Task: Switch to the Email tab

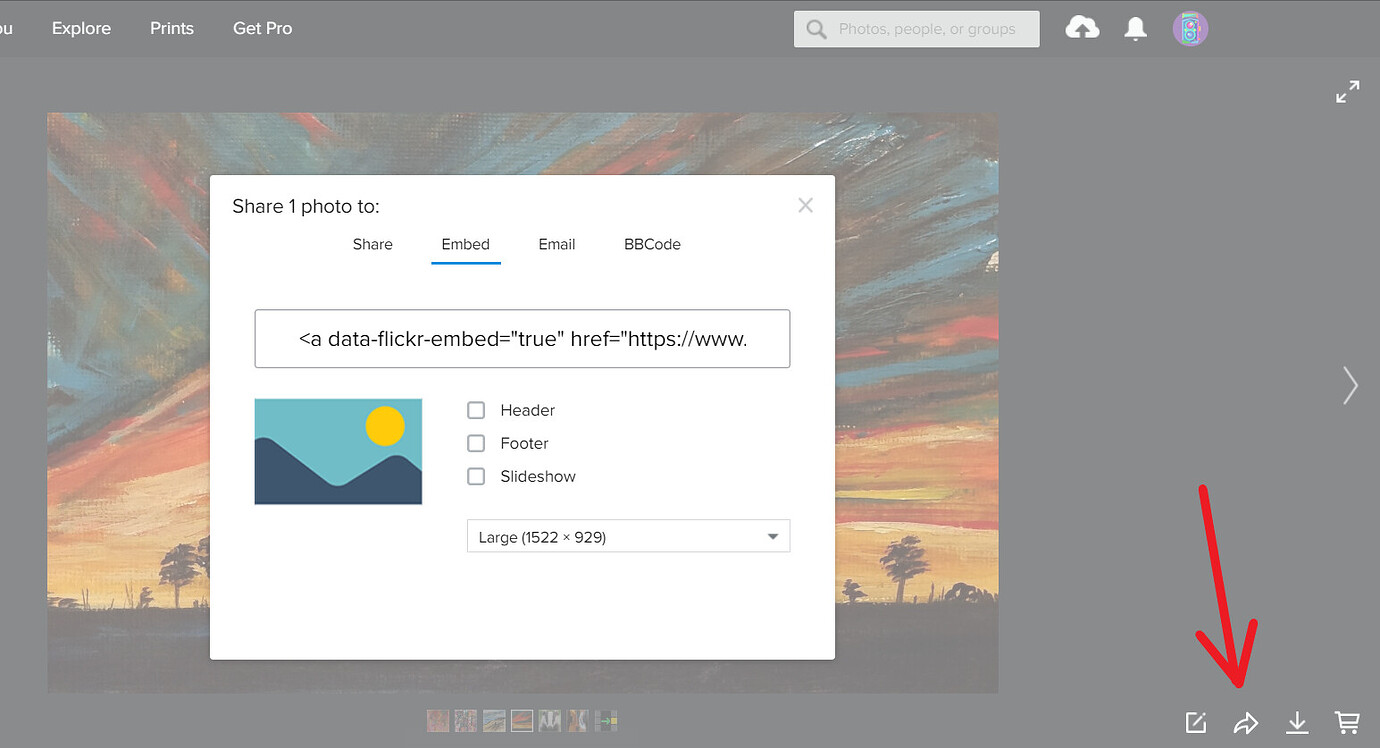Action: (x=557, y=244)
